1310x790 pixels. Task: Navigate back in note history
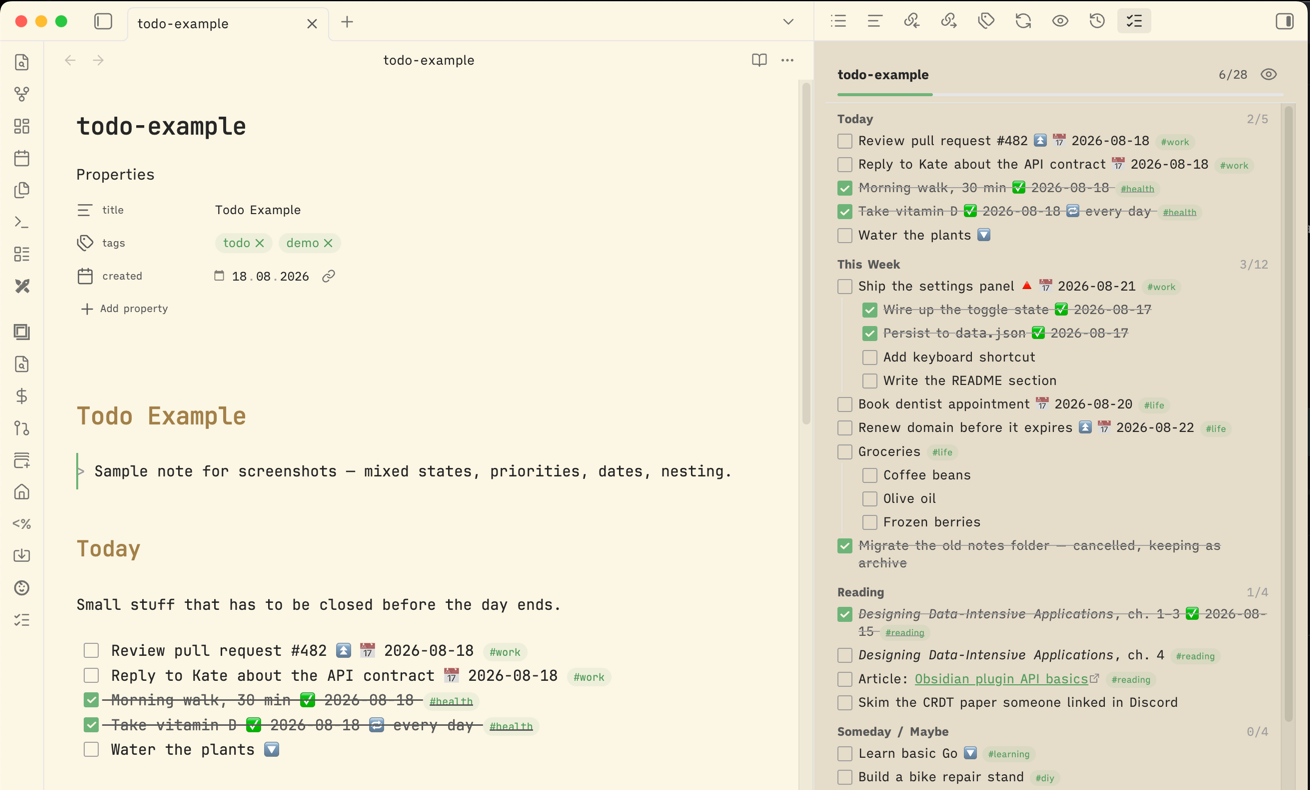coord(70,60)
